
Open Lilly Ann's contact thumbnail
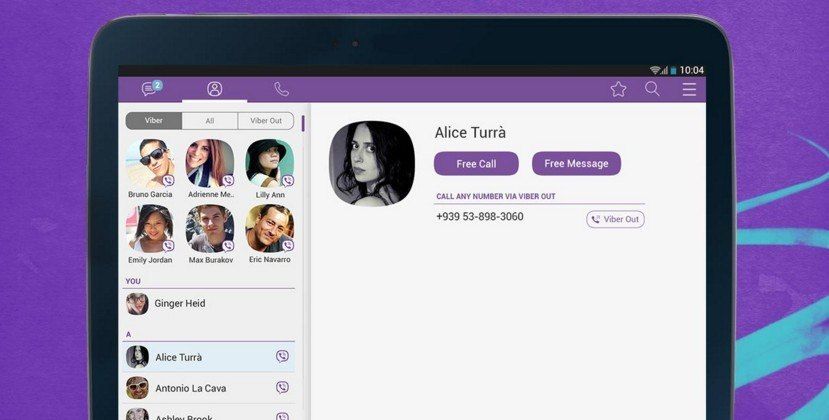tap(269, 163)
